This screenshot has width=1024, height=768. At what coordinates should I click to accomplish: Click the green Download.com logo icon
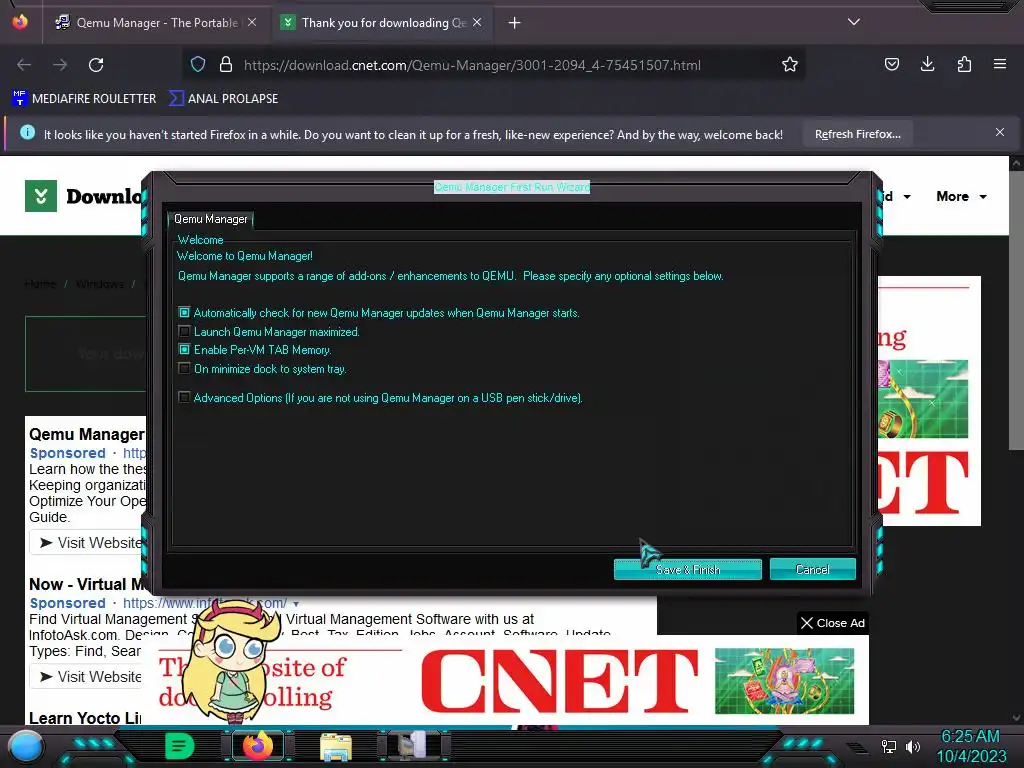41,196
